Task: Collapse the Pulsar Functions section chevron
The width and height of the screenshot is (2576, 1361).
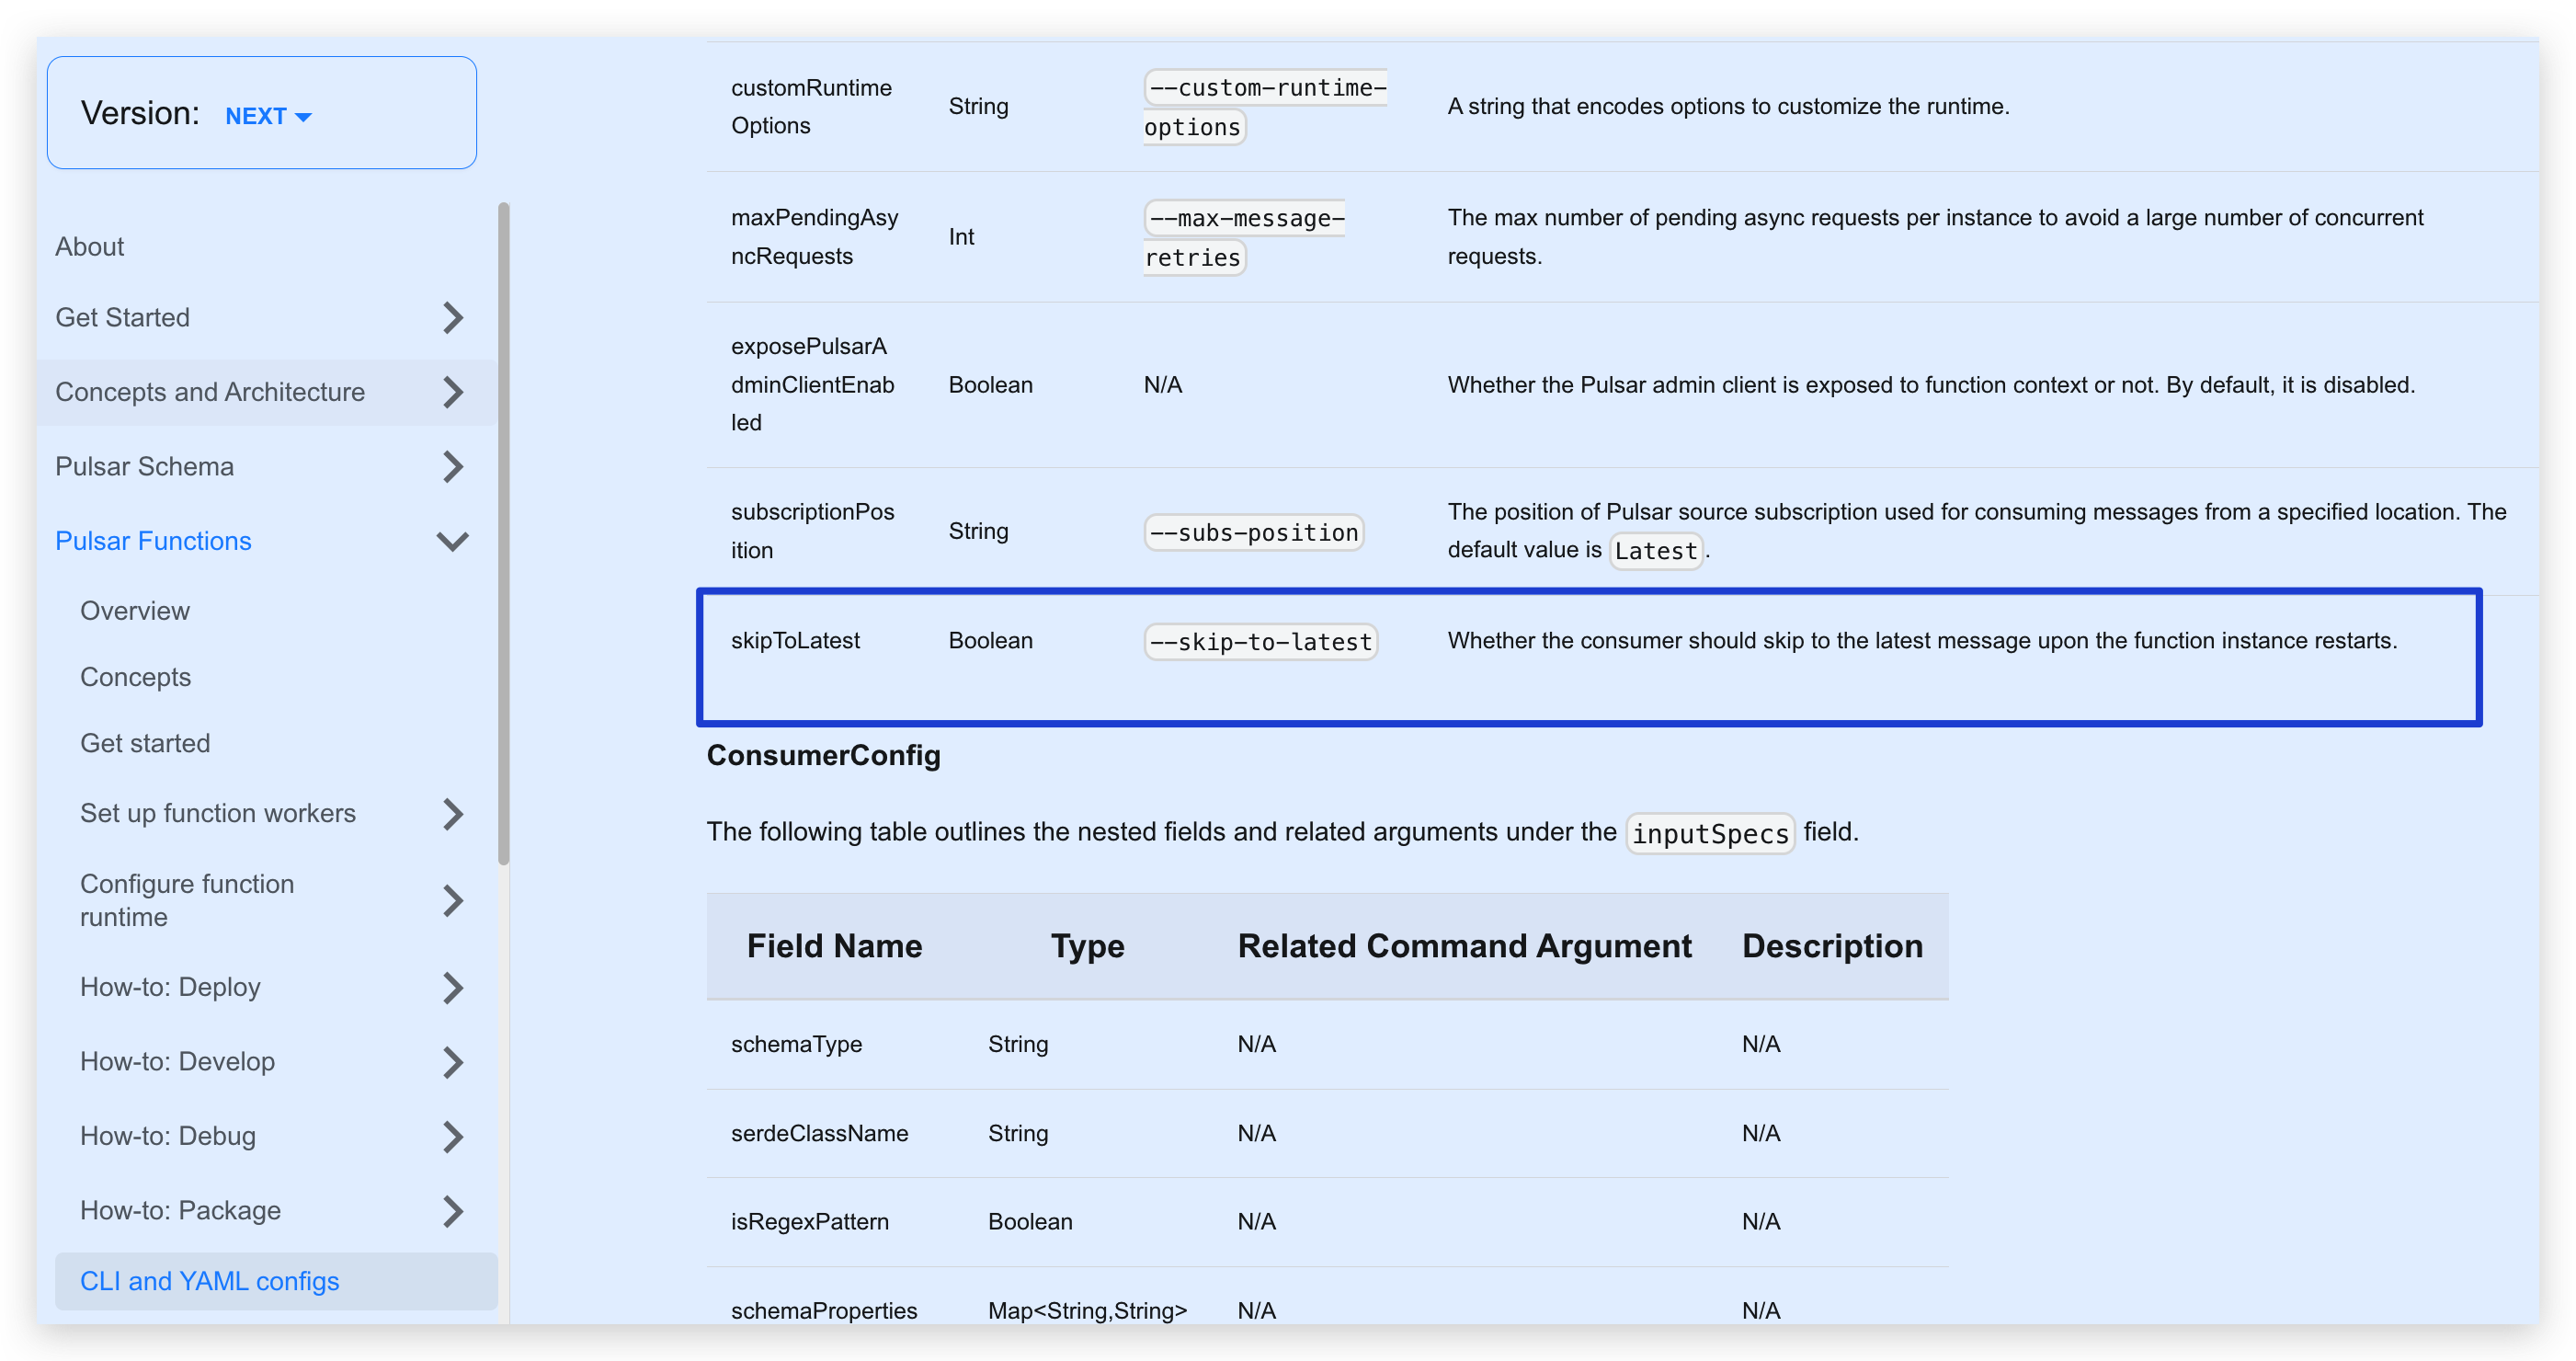Action: (453, 541)
